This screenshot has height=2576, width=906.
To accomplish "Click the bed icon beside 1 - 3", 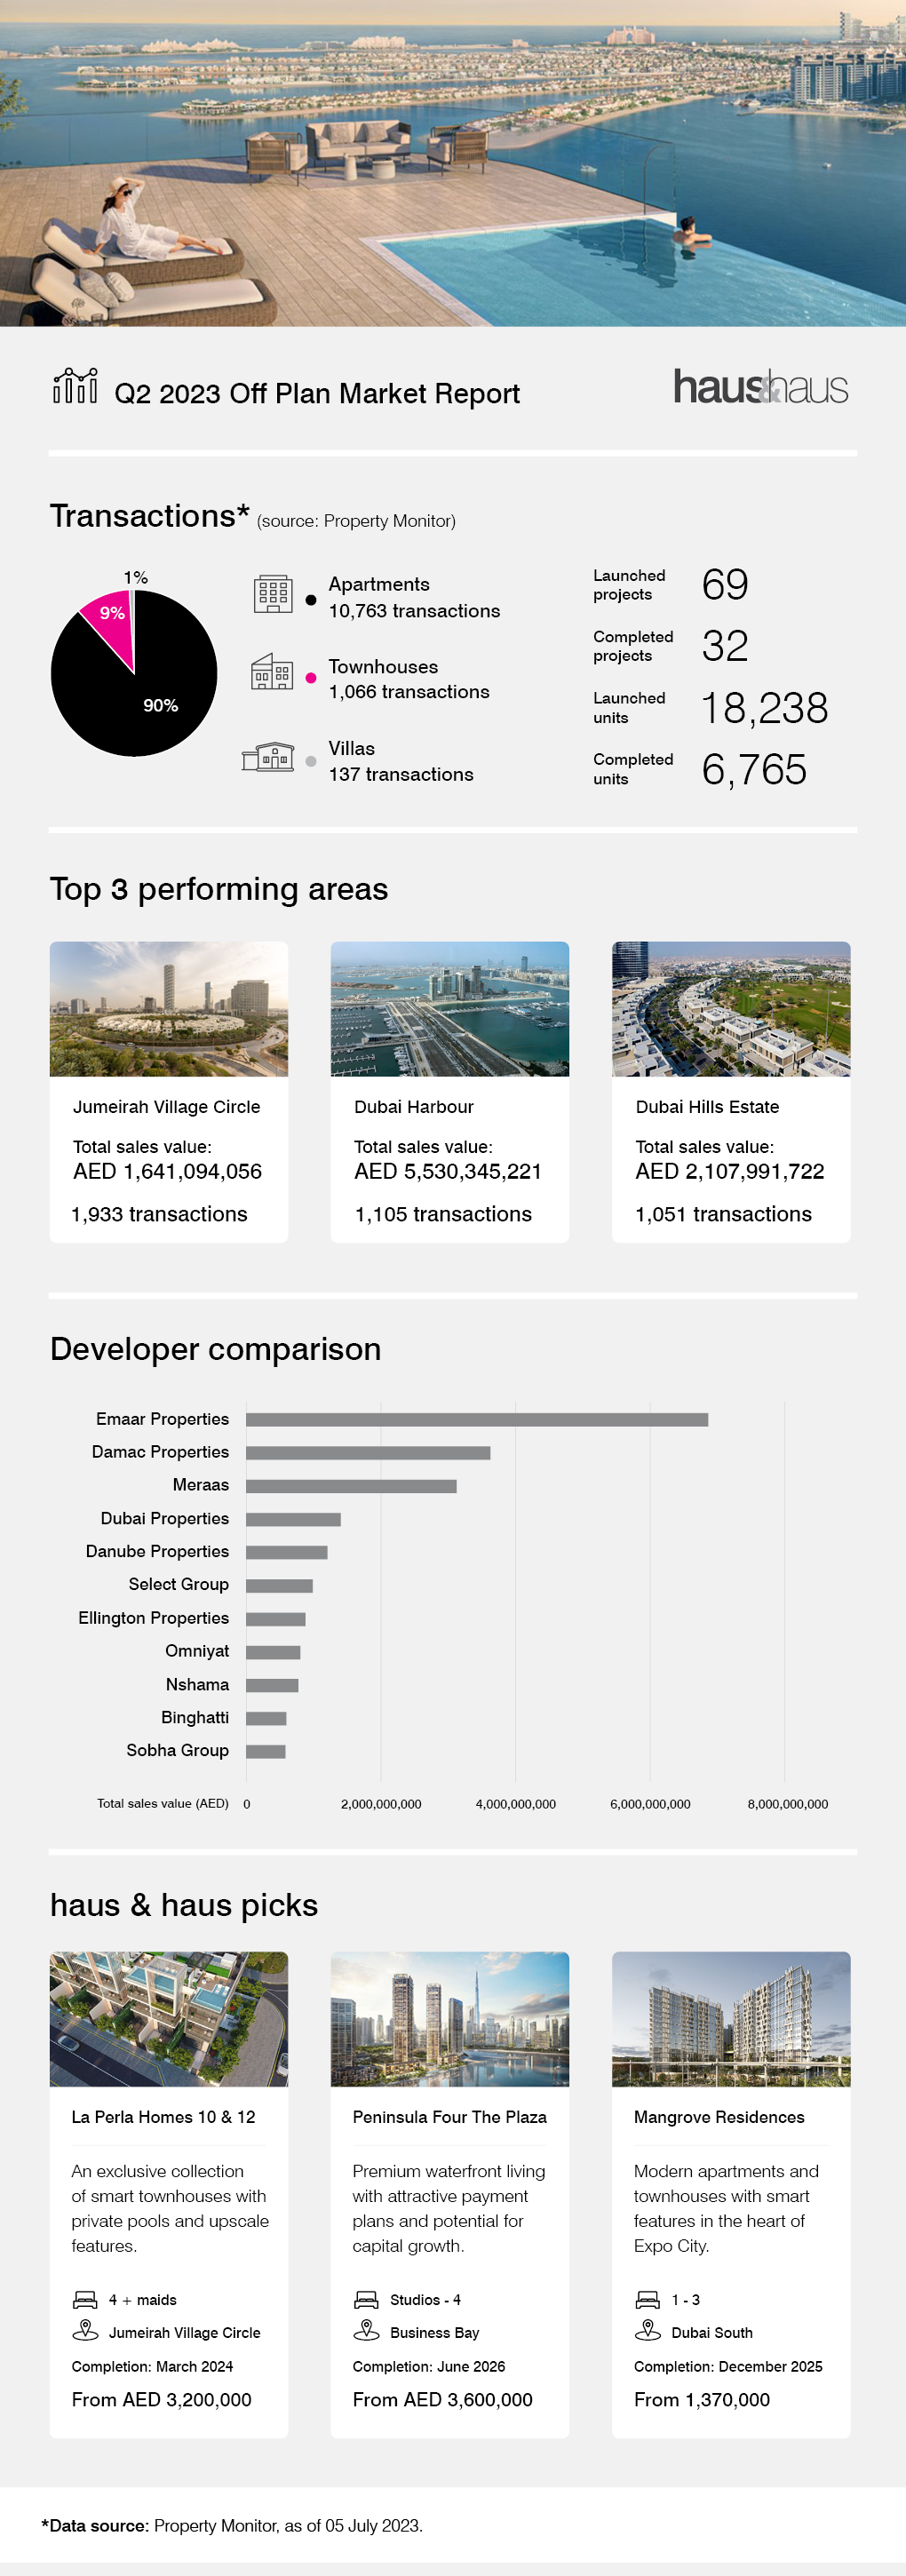I will pos(648,2299).
